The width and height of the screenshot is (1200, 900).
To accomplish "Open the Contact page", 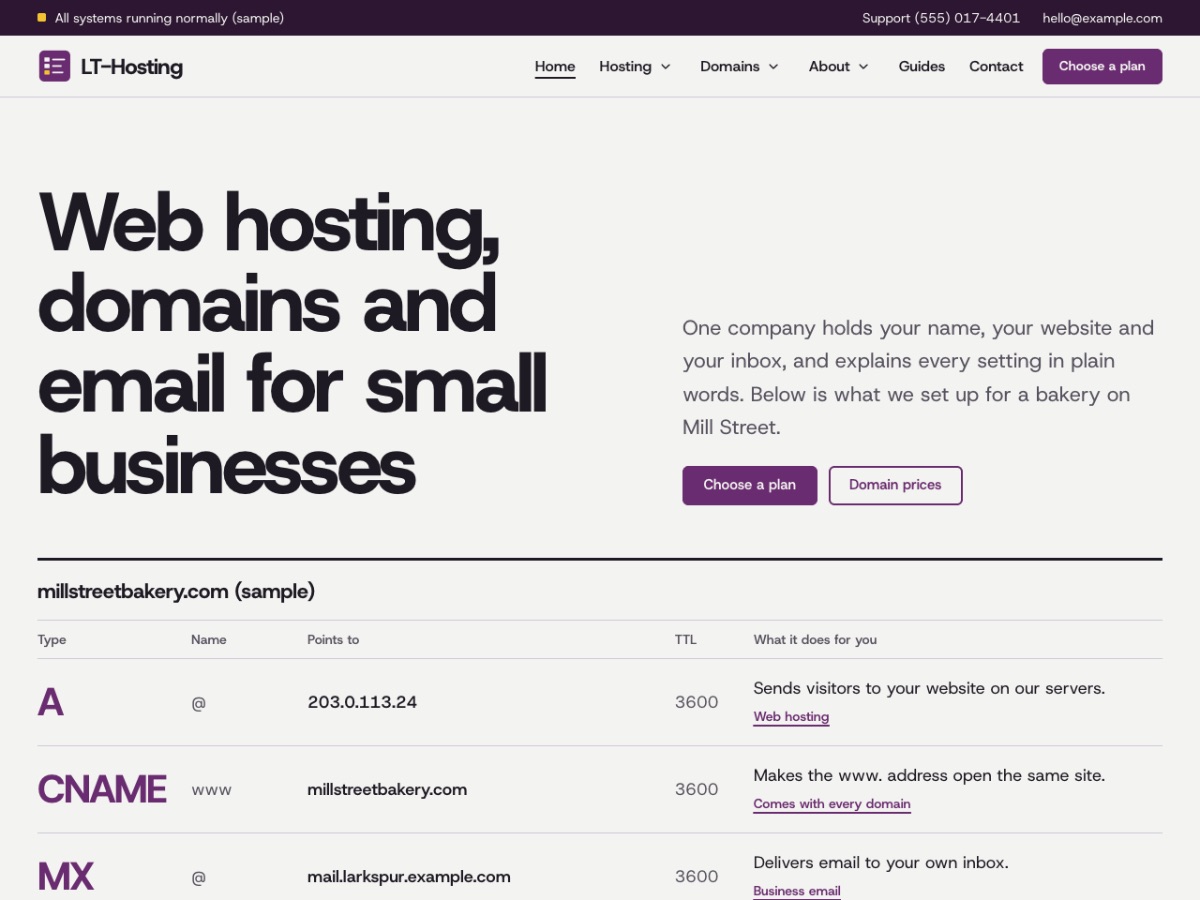I will point(996,66).
